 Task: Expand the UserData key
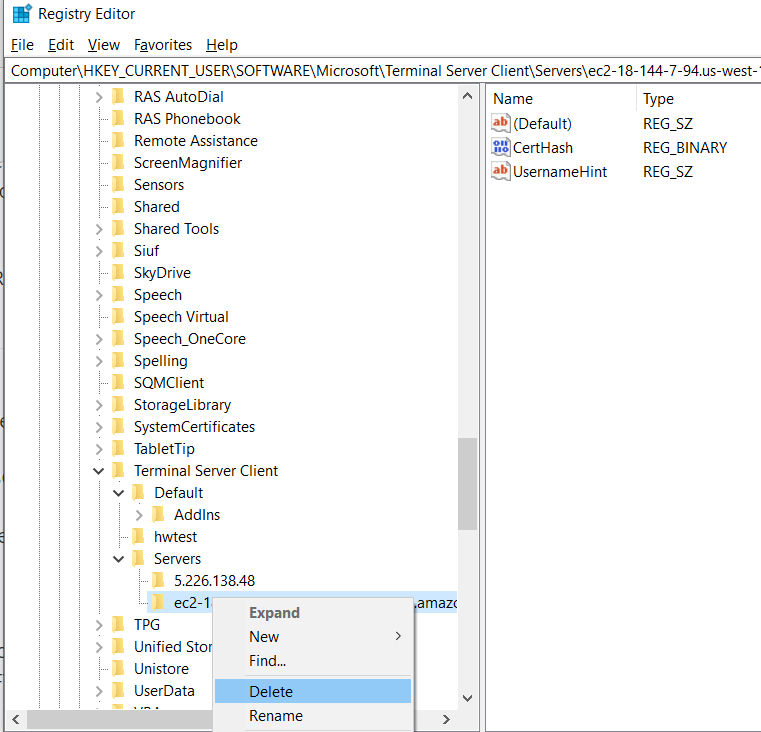click(99, 691)
